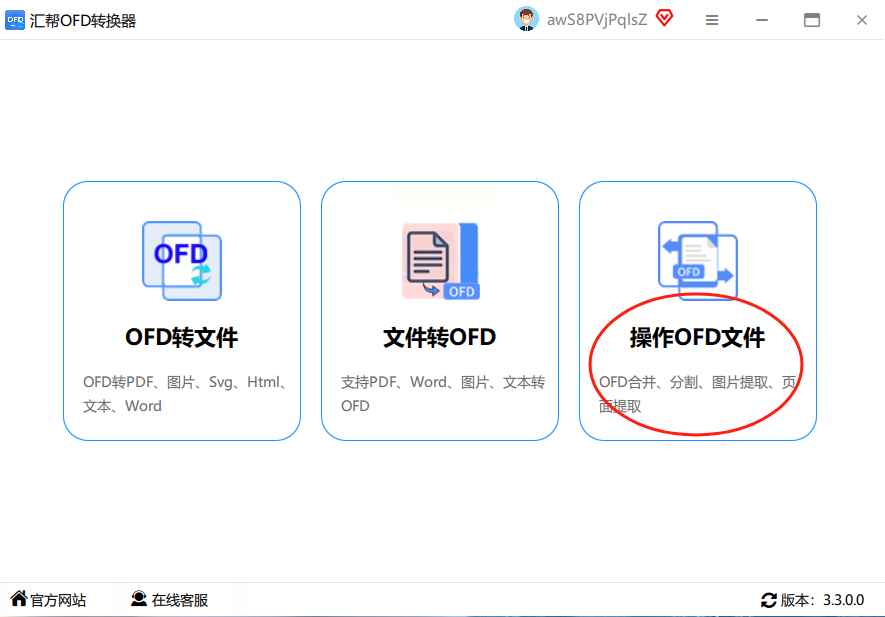Visit the 官方网站 link
Viewport: 885px width, 617px height.
click(58, 600)
